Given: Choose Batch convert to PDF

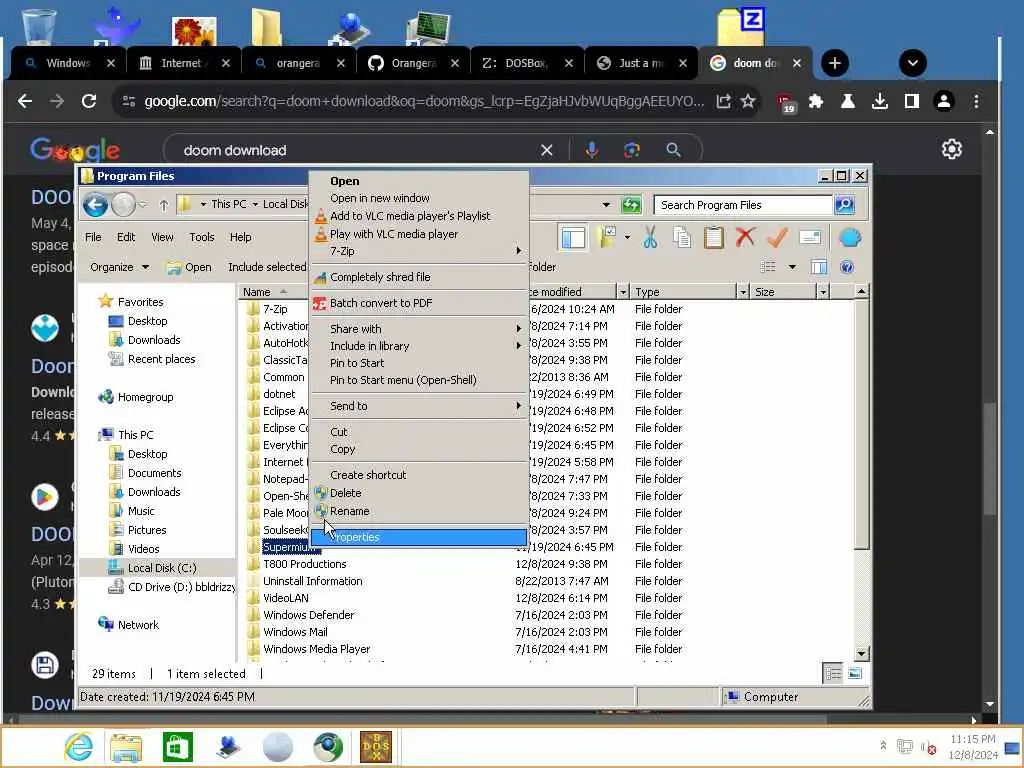Looking at the screenshot, I should pyautogui.click(x=381, y=303).
